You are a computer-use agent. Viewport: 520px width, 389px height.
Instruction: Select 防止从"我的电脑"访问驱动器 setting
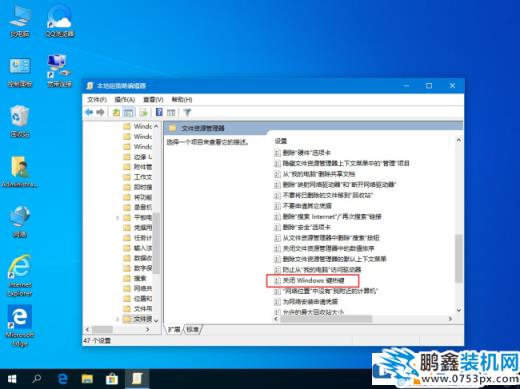[318, 269]
